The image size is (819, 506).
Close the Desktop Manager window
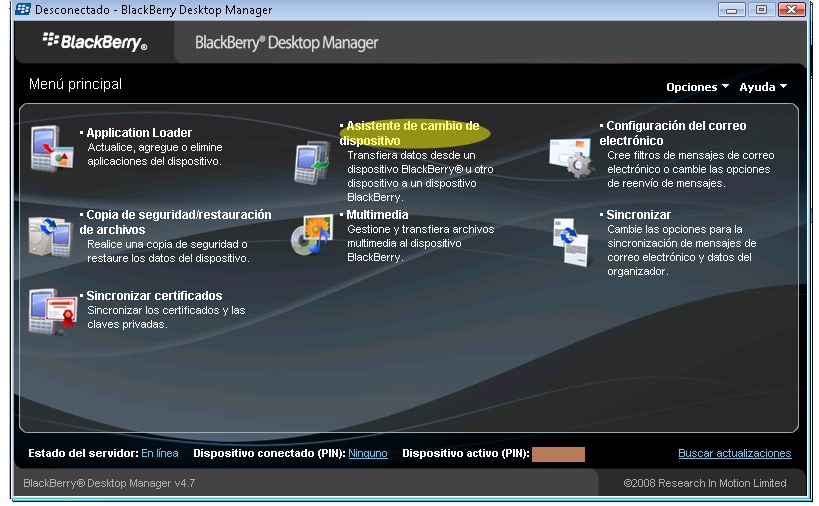[791, 10]
